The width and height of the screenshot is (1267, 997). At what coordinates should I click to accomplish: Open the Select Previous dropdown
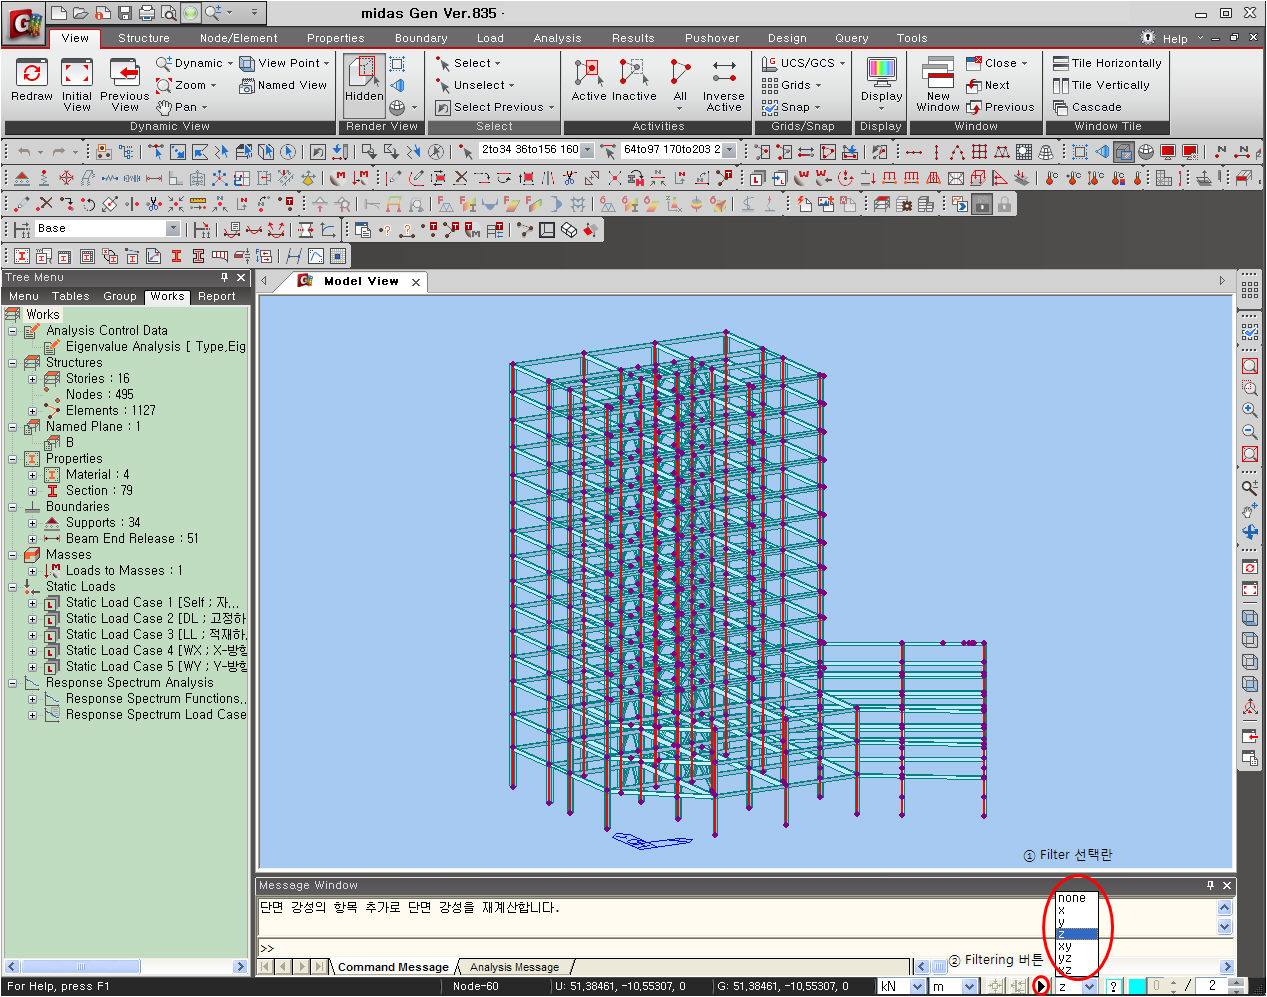[495, 107]
